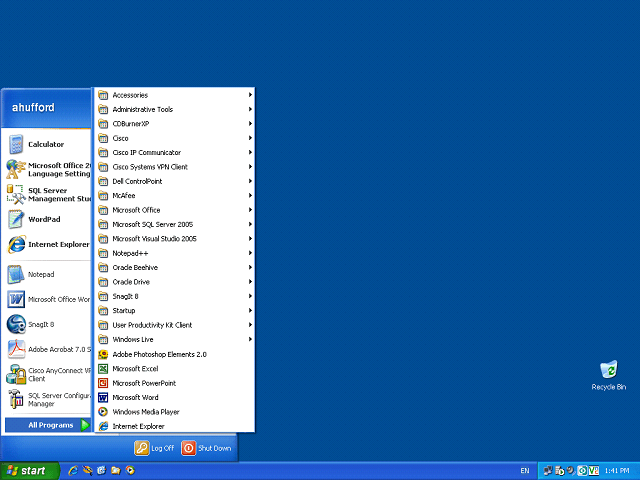Image resolution: width=640 pixels, height=480 pixels.
Task: Open the Dell ControlPoint program group
Action: 175,181
